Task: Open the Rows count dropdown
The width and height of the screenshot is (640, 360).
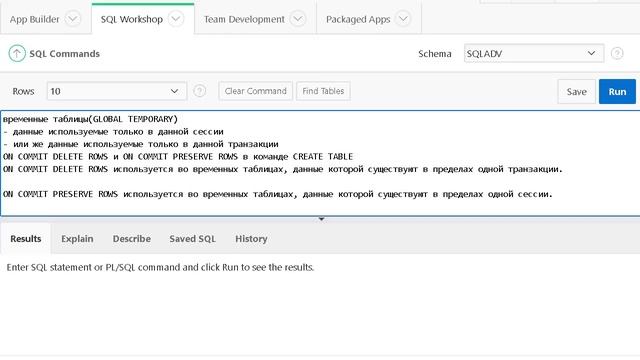Action: click(x=117, y=91)
